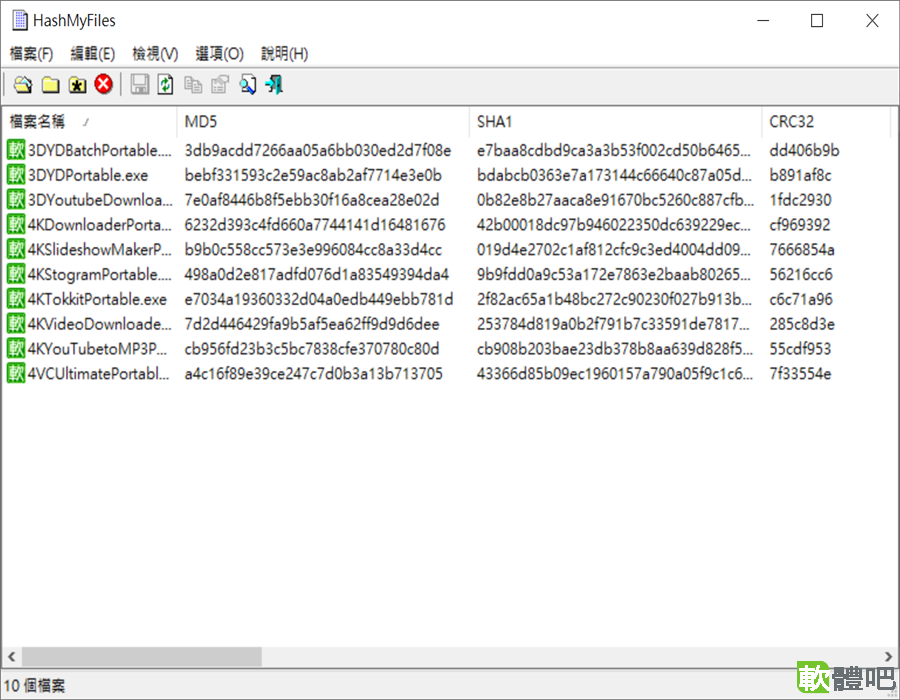Click CRC32 value 7666854a
Viewport: 900px width, 700px height.
[802, 250]
